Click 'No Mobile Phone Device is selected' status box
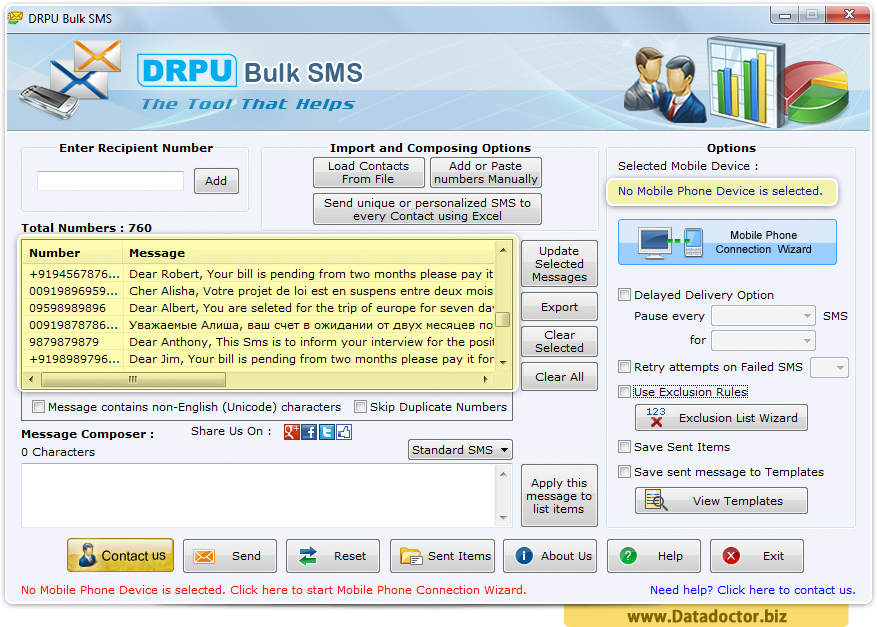Image resolution: width=877 pixels, height=627 pixels. tap(722, 191)
